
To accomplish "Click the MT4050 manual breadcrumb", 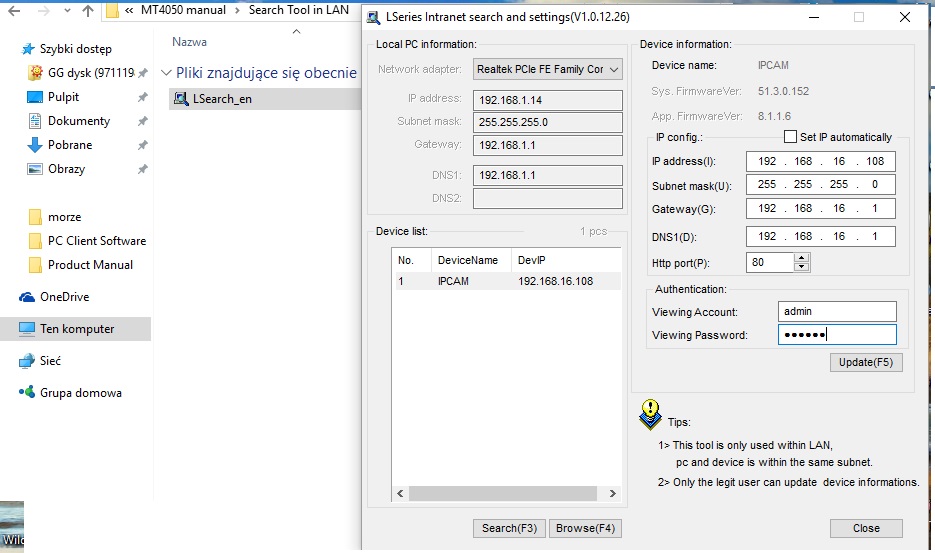I will (183, 10).
